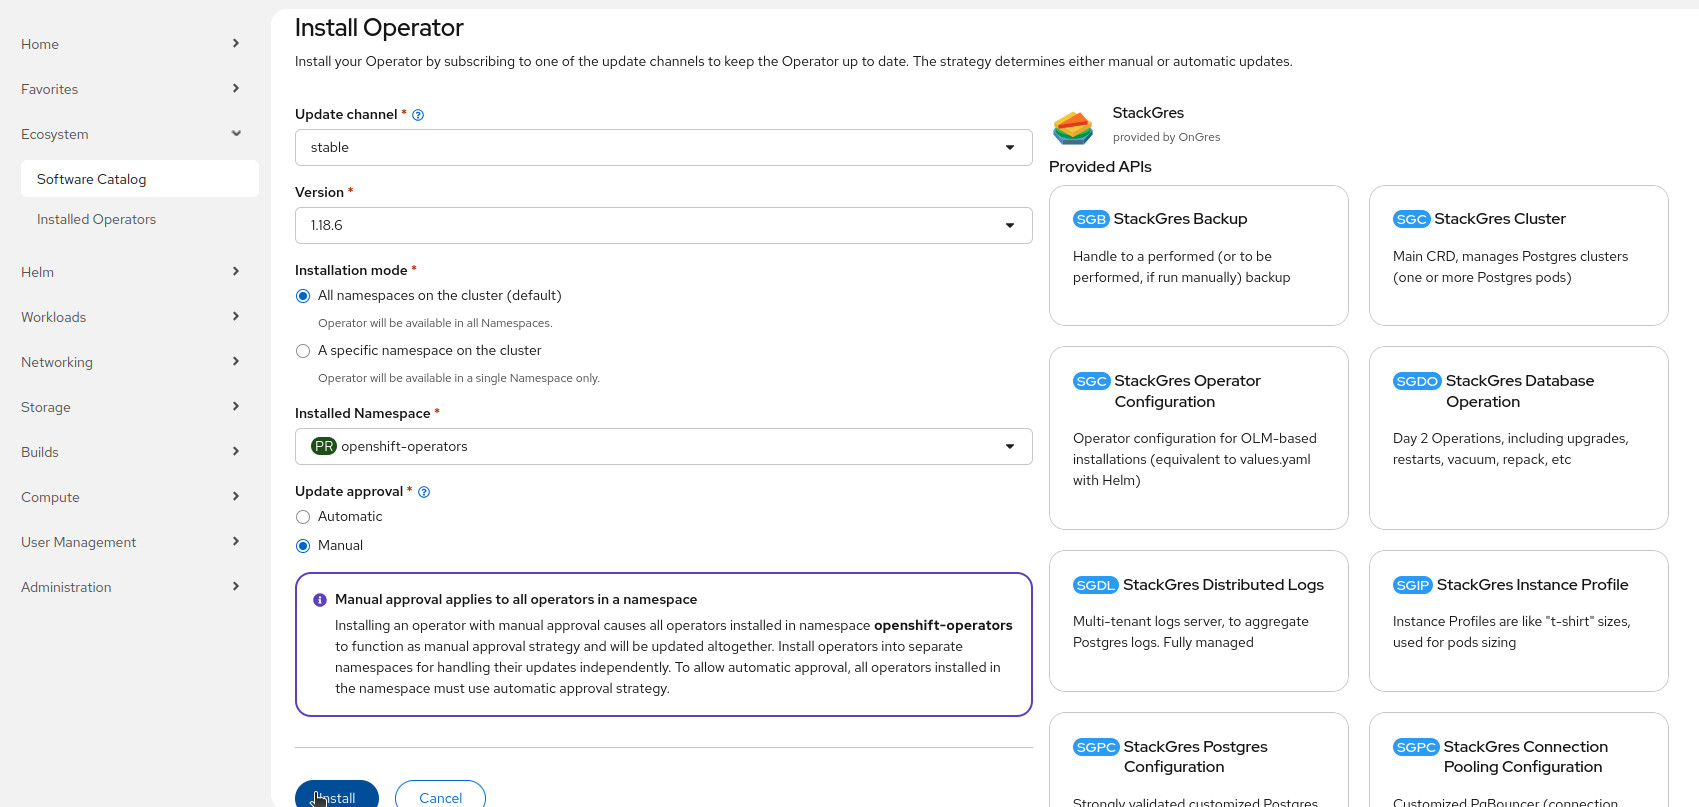Click the SGB badge on StackGres Backup

(1091, 219)
